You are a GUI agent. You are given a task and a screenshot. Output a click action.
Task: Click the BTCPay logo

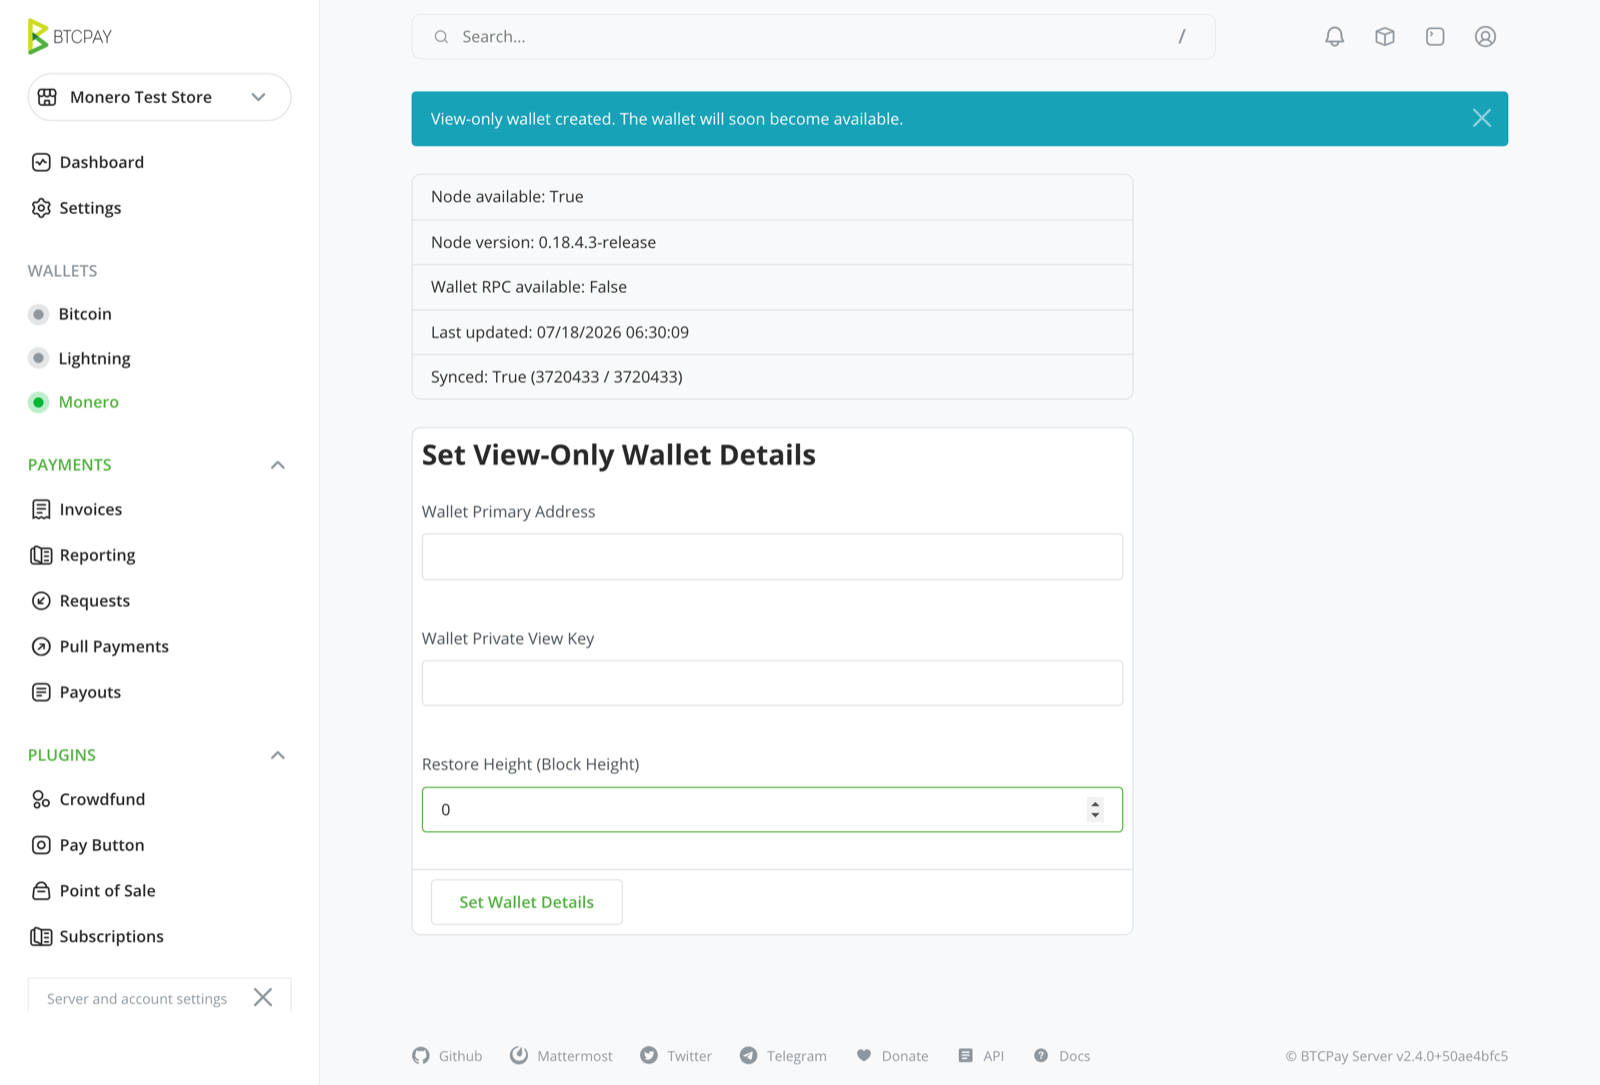pyautogui.click(x=70, y=37)
